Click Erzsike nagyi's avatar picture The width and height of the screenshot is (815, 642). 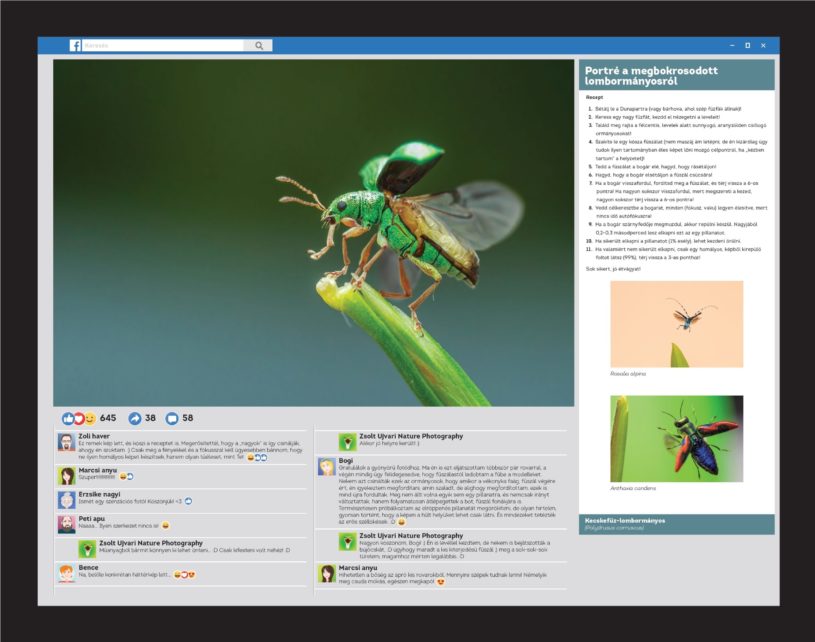point(66,500)
